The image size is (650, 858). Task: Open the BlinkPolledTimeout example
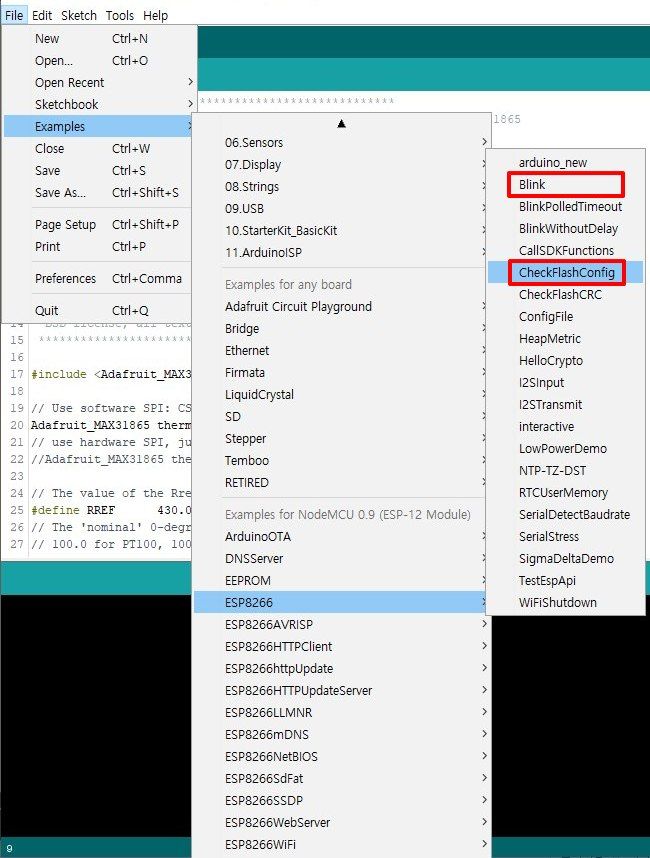(565, 206)
